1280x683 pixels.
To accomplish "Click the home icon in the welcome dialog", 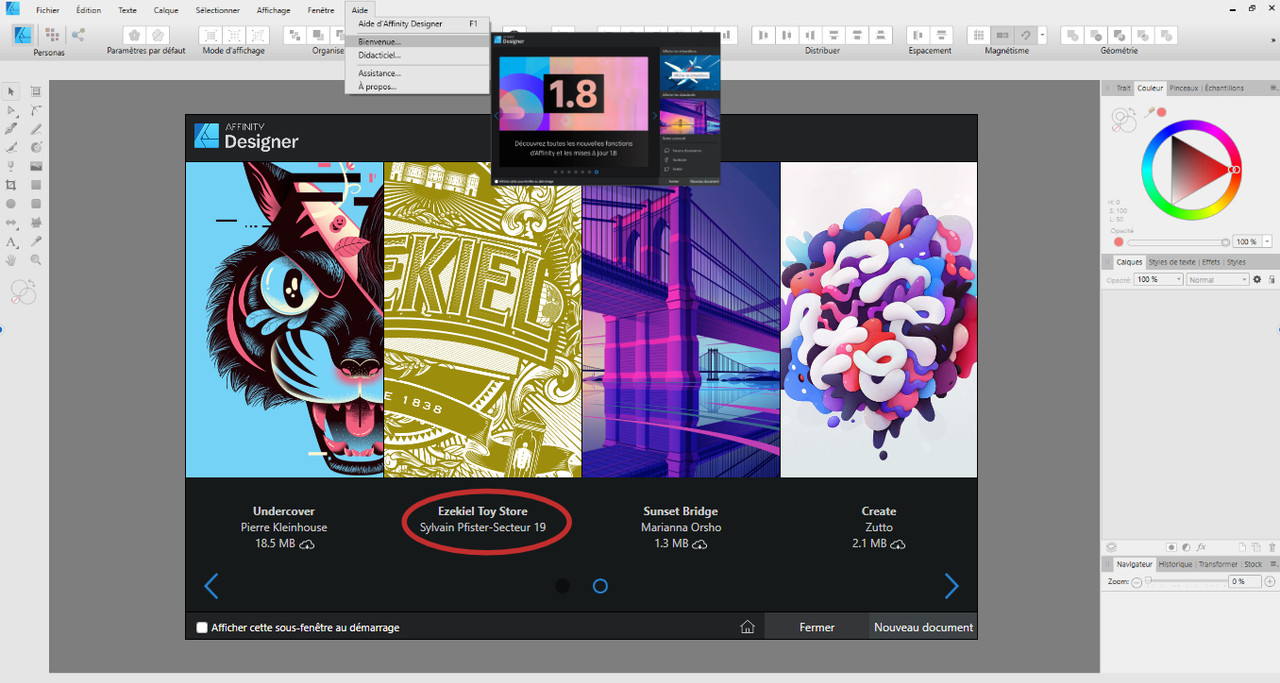I will click(x=747, y=627).
